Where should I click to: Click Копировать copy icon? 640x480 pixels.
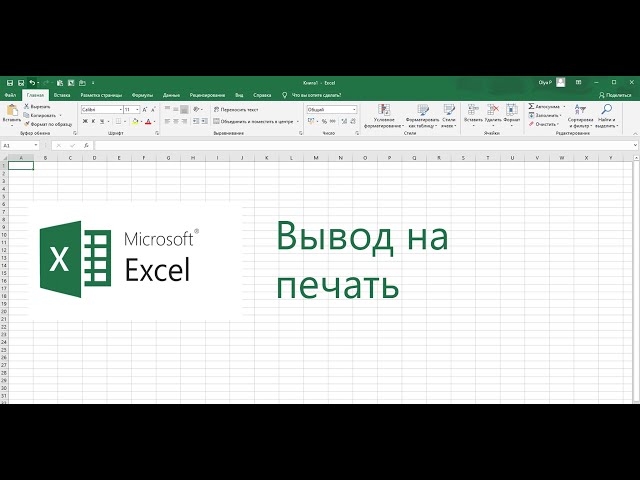click(27, 115)
